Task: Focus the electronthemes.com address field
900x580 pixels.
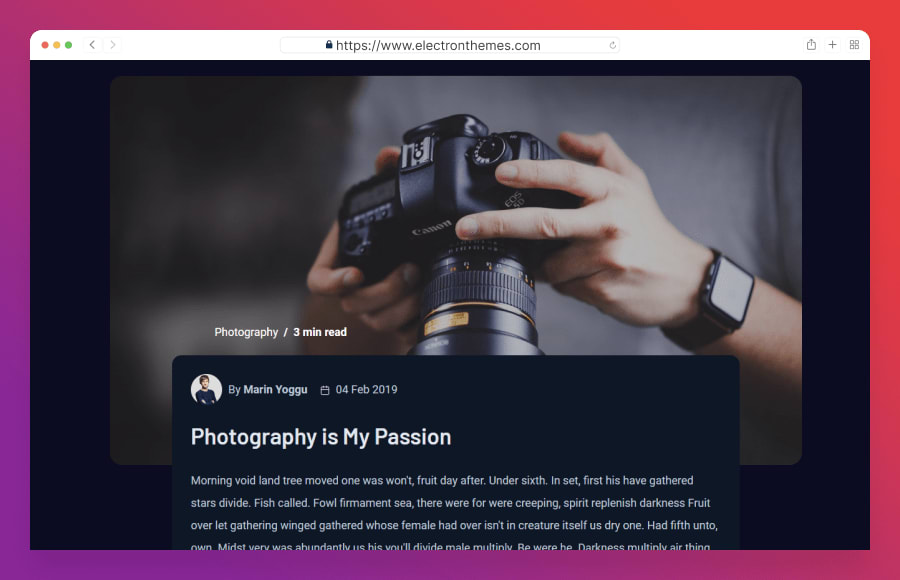Action: [449, 45]
